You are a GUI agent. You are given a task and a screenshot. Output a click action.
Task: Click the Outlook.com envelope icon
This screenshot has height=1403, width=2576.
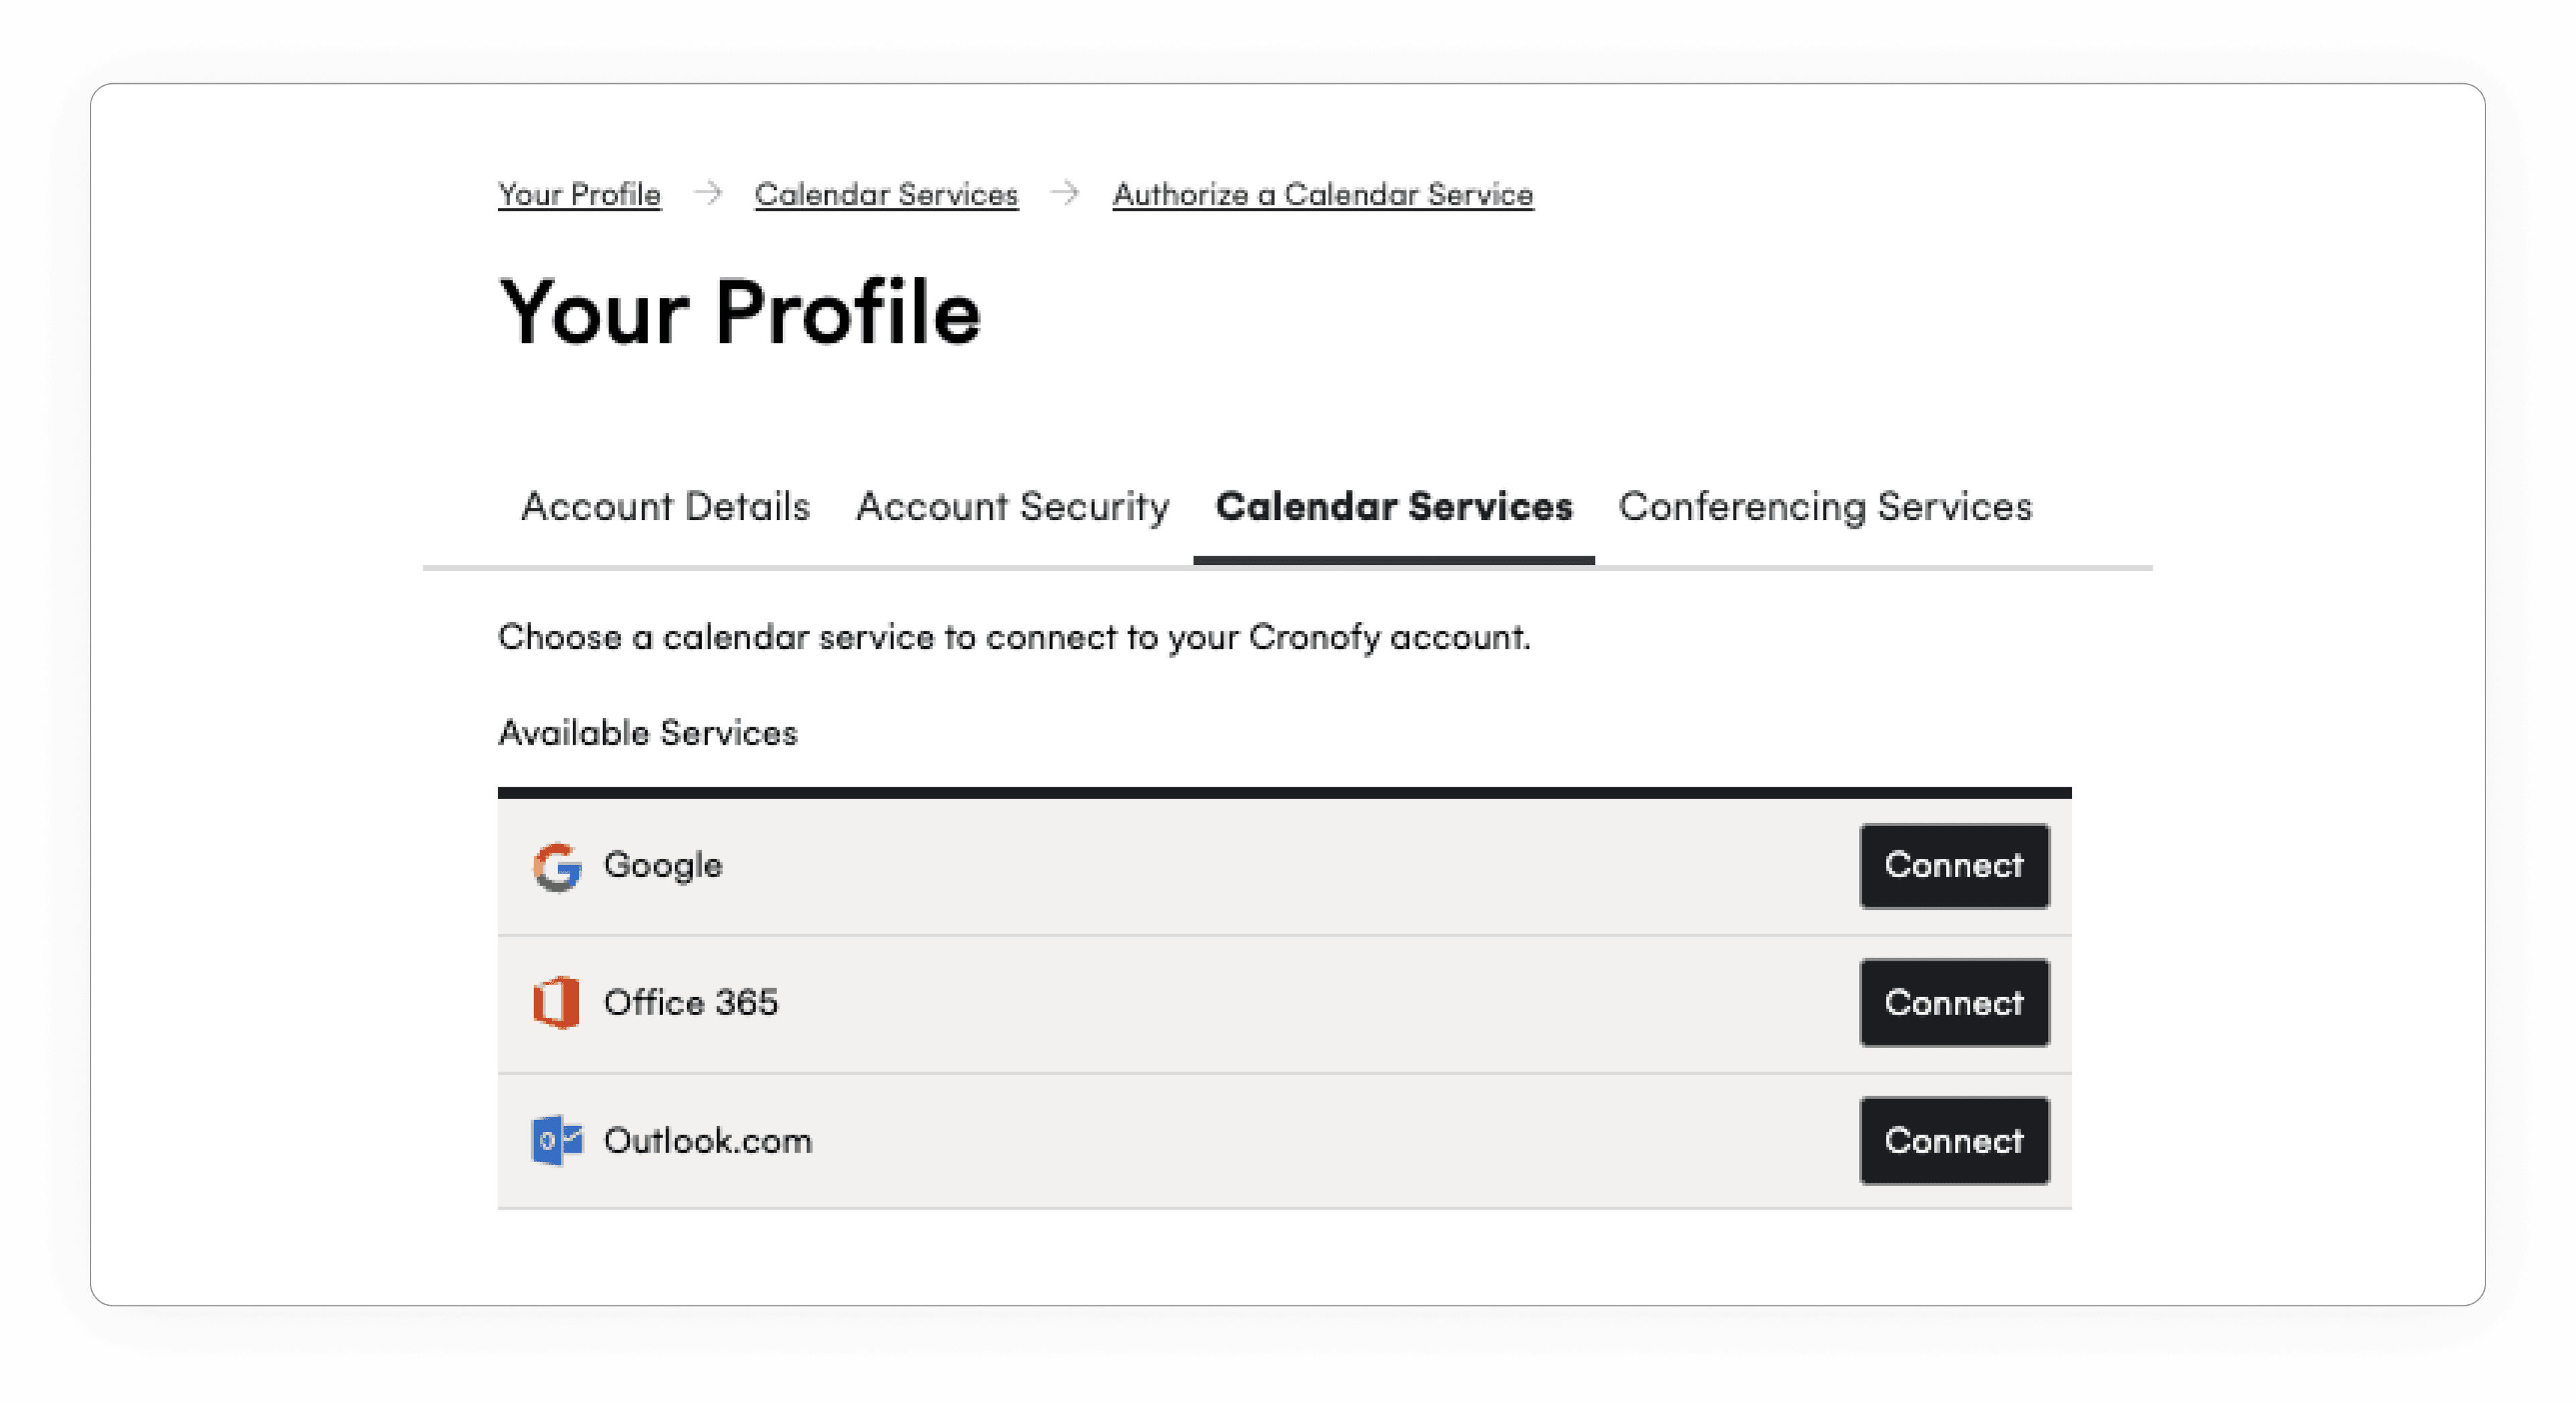click(559, 1140)
